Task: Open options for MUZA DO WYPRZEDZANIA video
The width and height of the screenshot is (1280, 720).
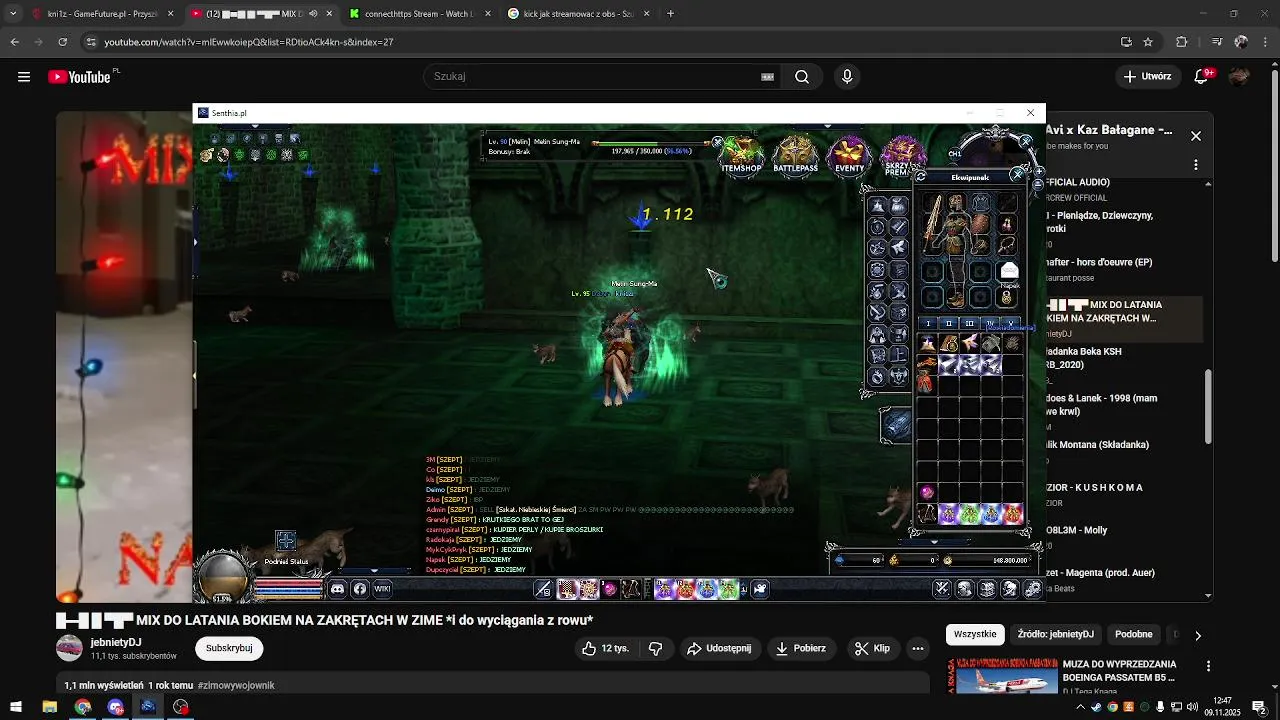Action: click(x=1208, y=666)
